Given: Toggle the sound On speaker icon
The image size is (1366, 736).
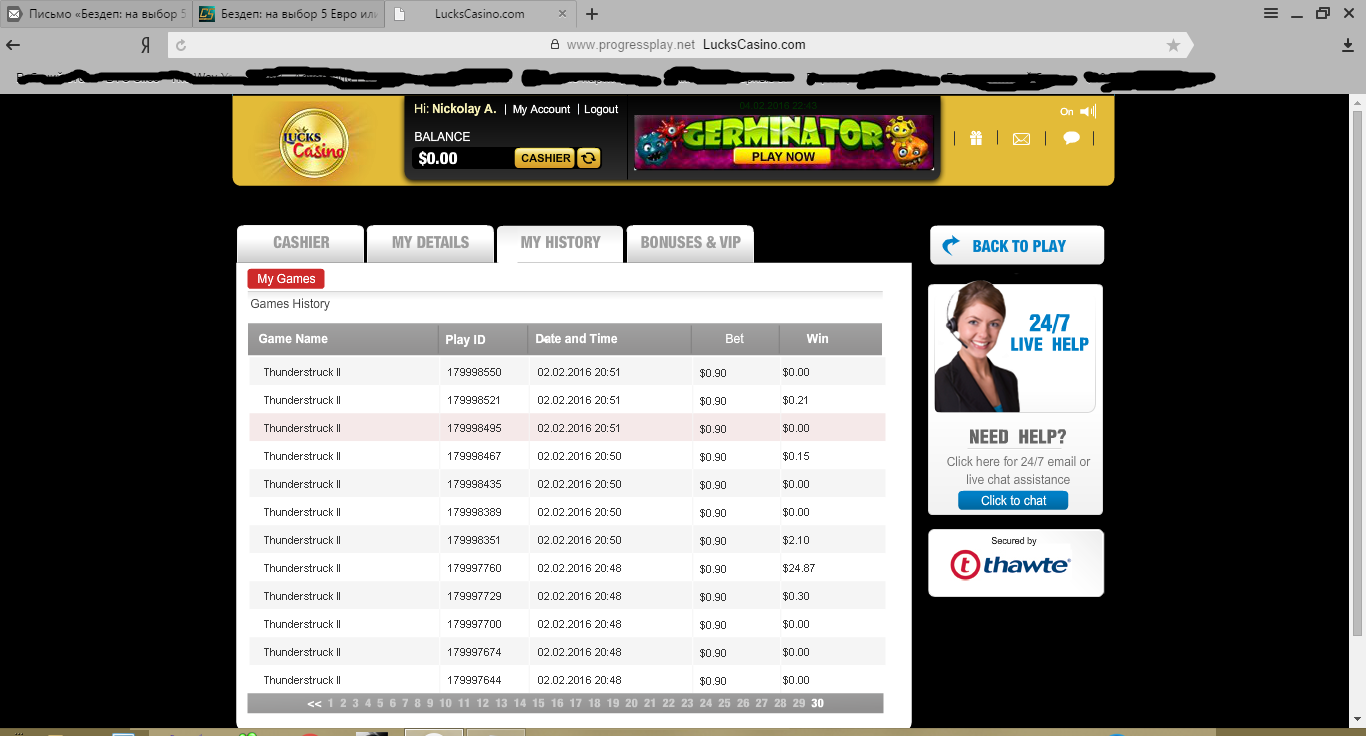Looking at the screenshot, I should pos(1088,111).
